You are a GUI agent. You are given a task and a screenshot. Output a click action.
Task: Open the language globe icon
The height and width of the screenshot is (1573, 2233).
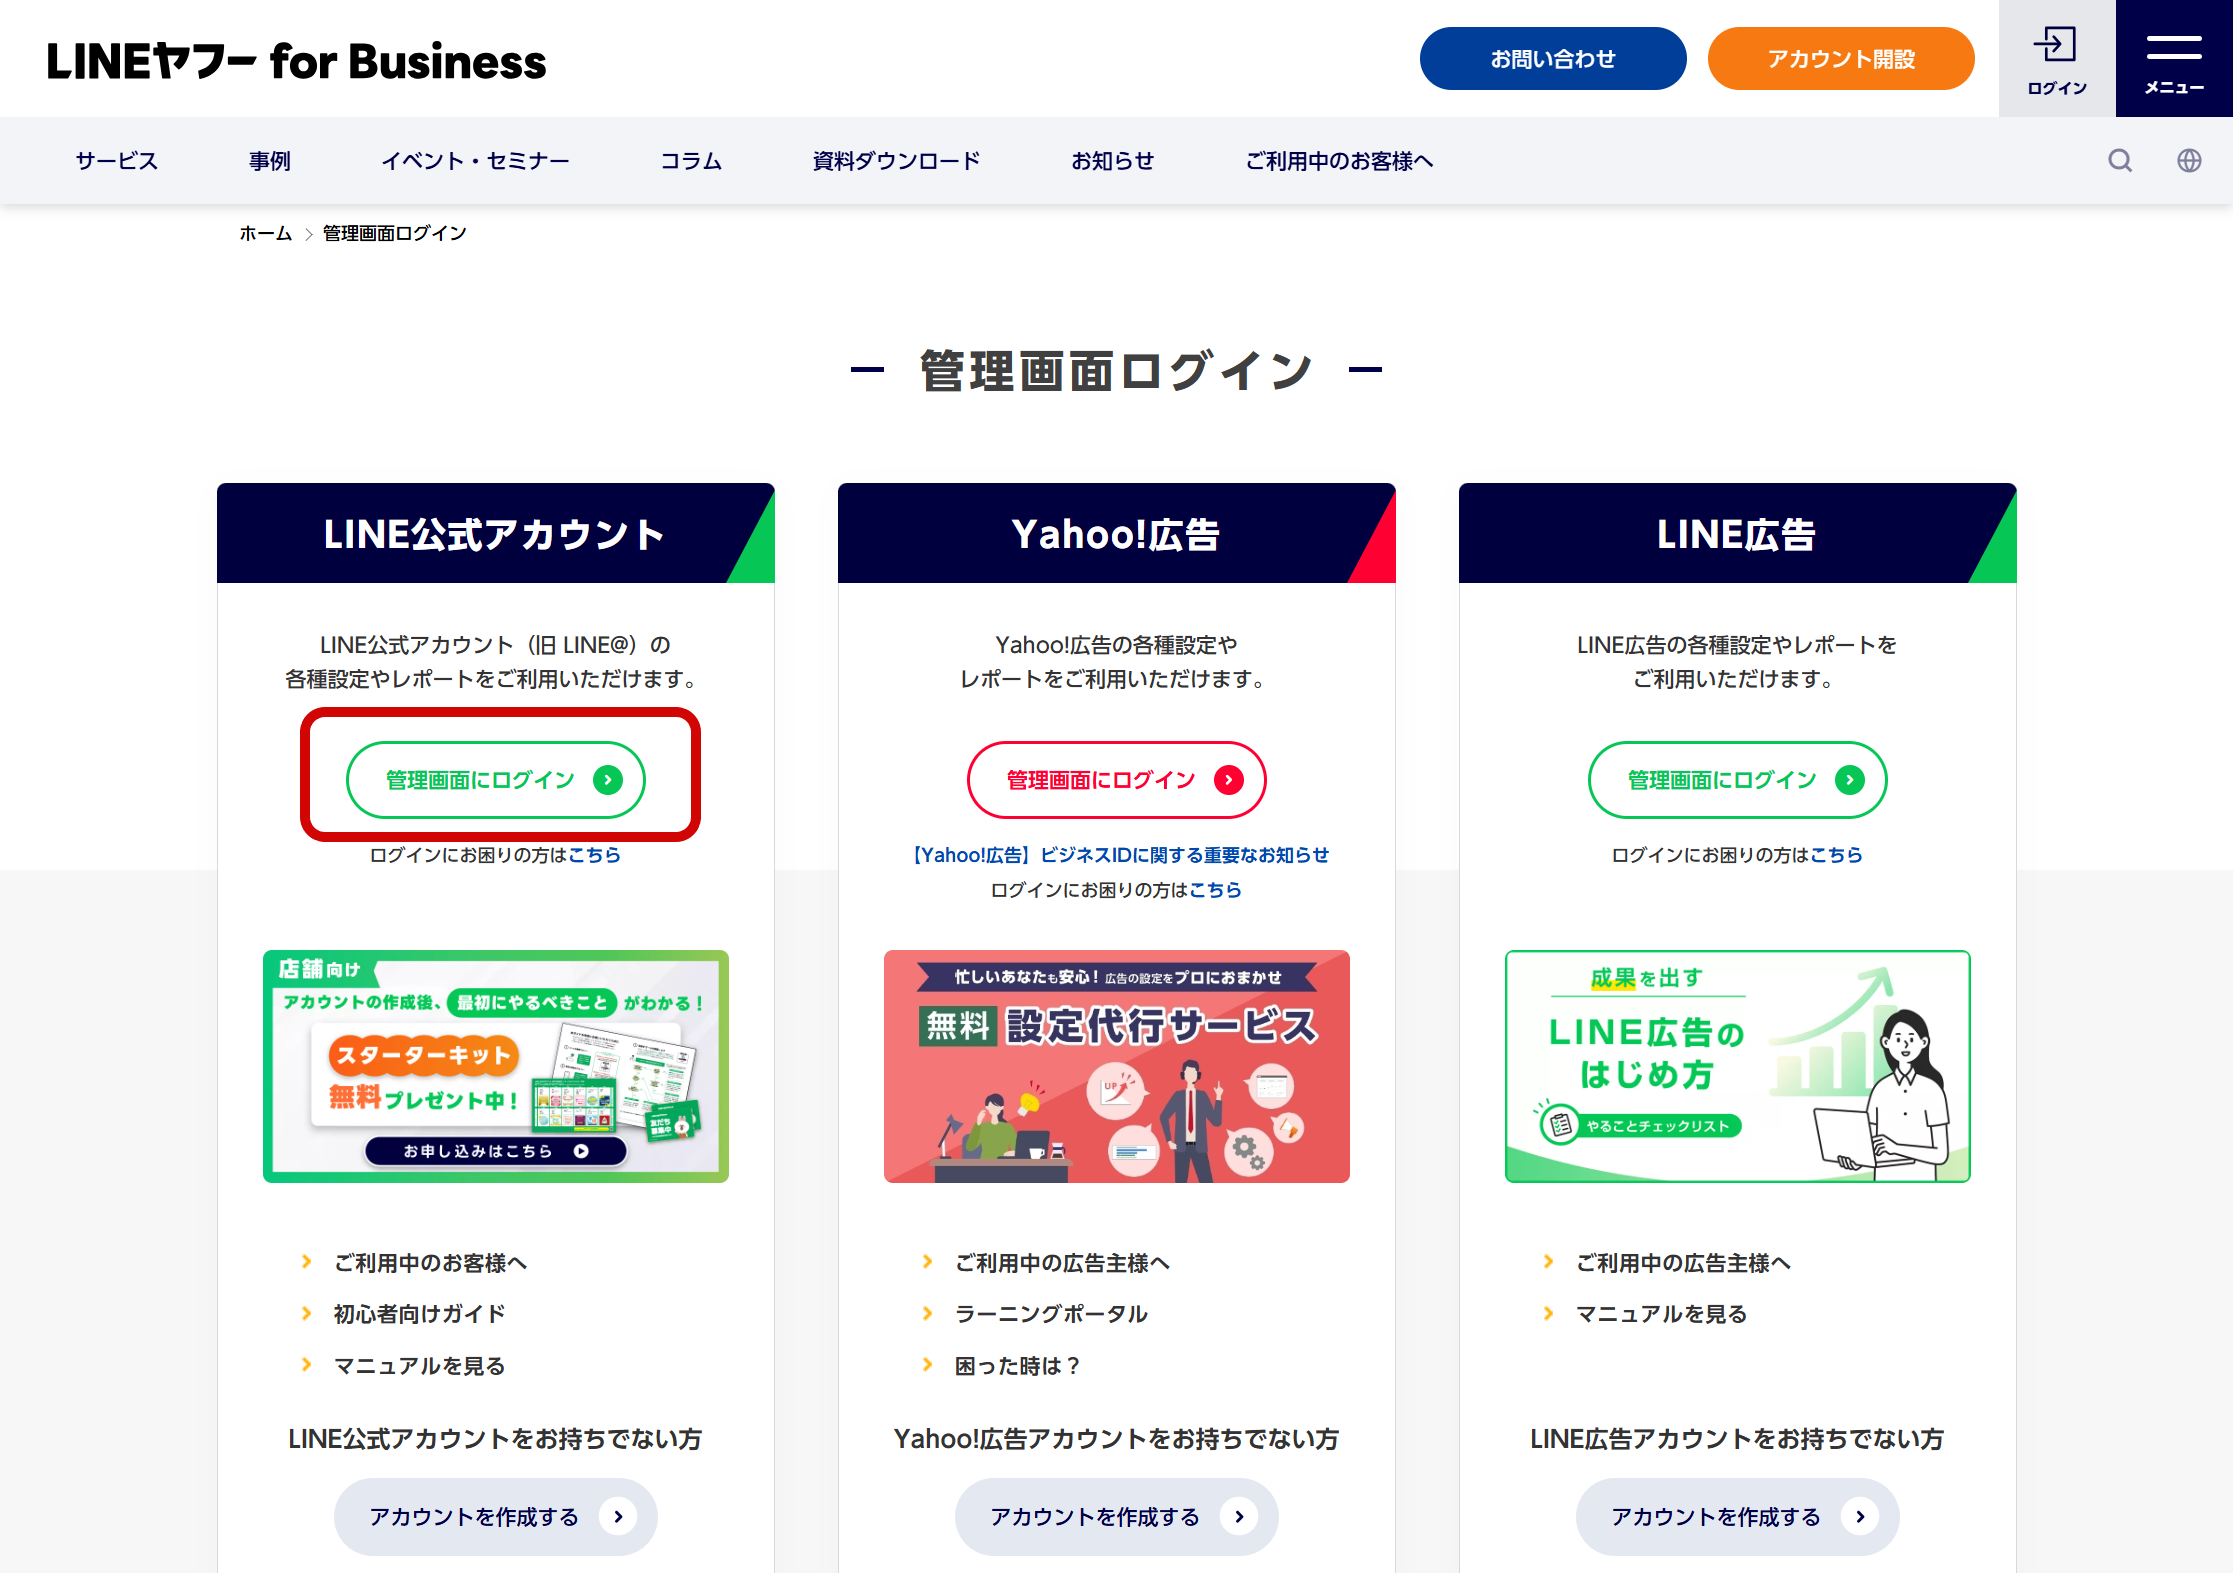2189,160
